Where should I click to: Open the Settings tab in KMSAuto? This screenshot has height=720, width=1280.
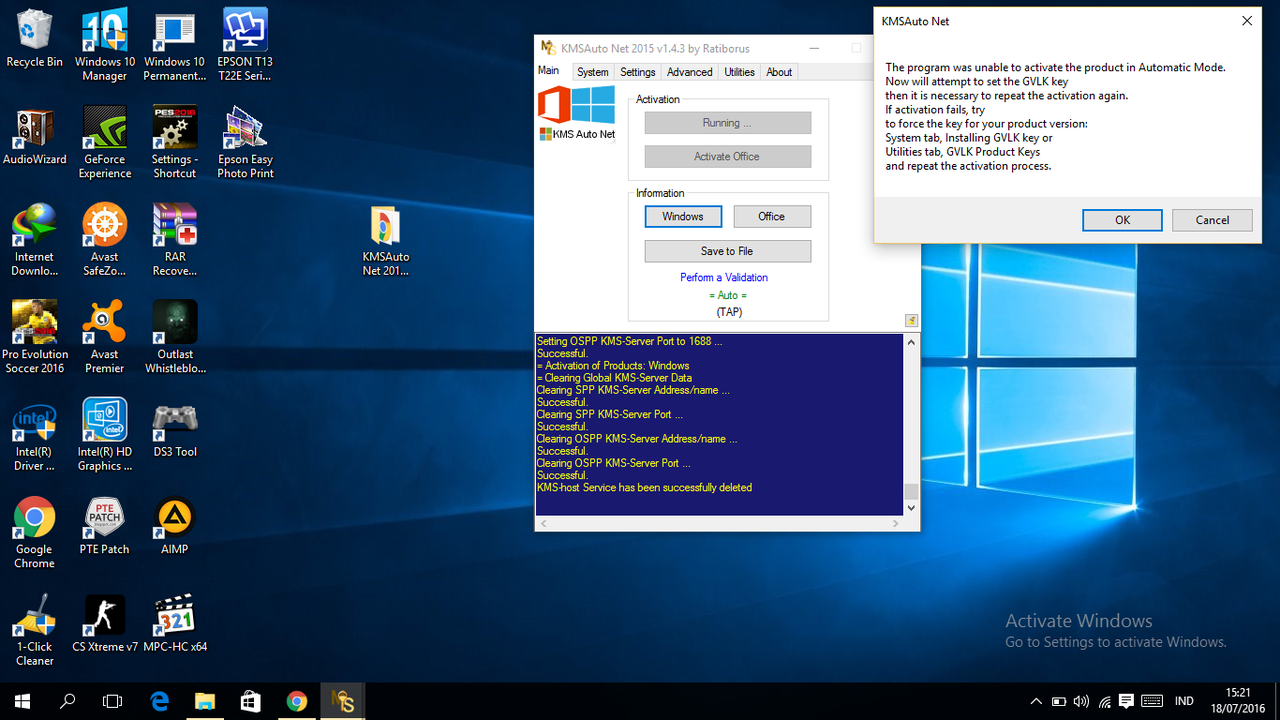tap(637, 72)
